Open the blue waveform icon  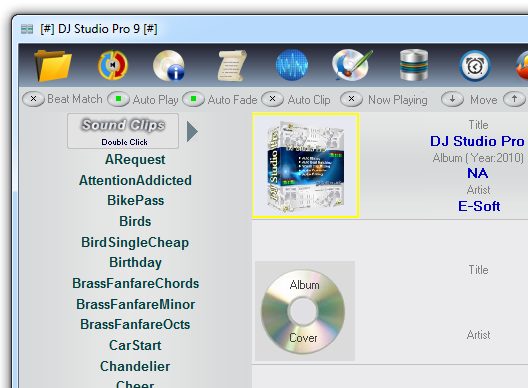[292, 65]
